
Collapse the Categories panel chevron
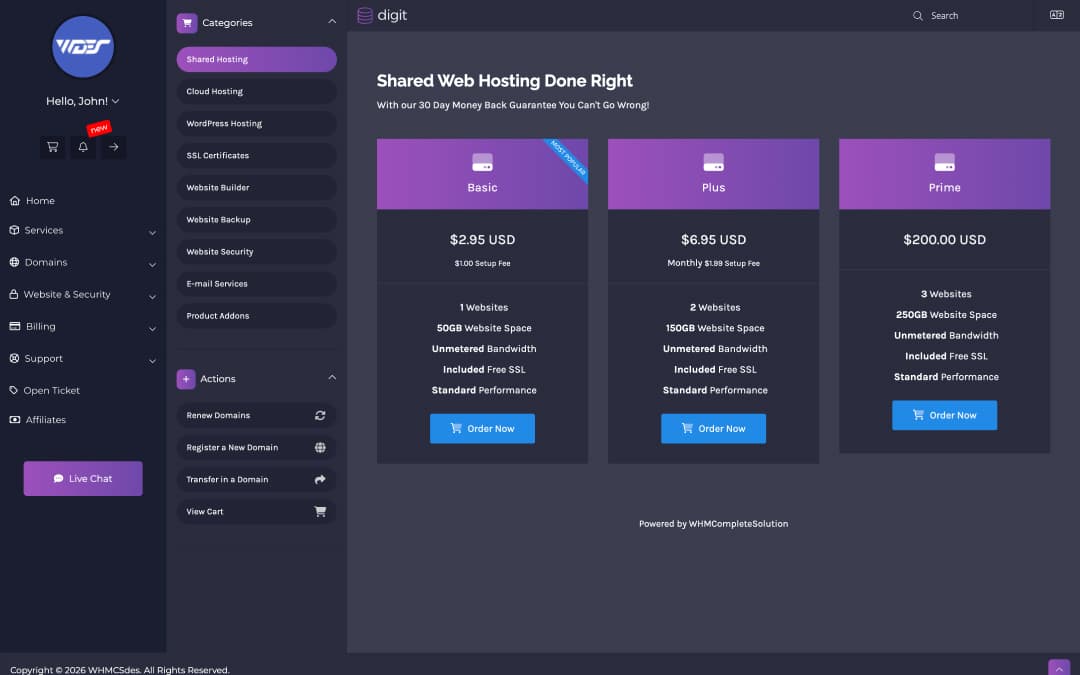coord(332,22)
